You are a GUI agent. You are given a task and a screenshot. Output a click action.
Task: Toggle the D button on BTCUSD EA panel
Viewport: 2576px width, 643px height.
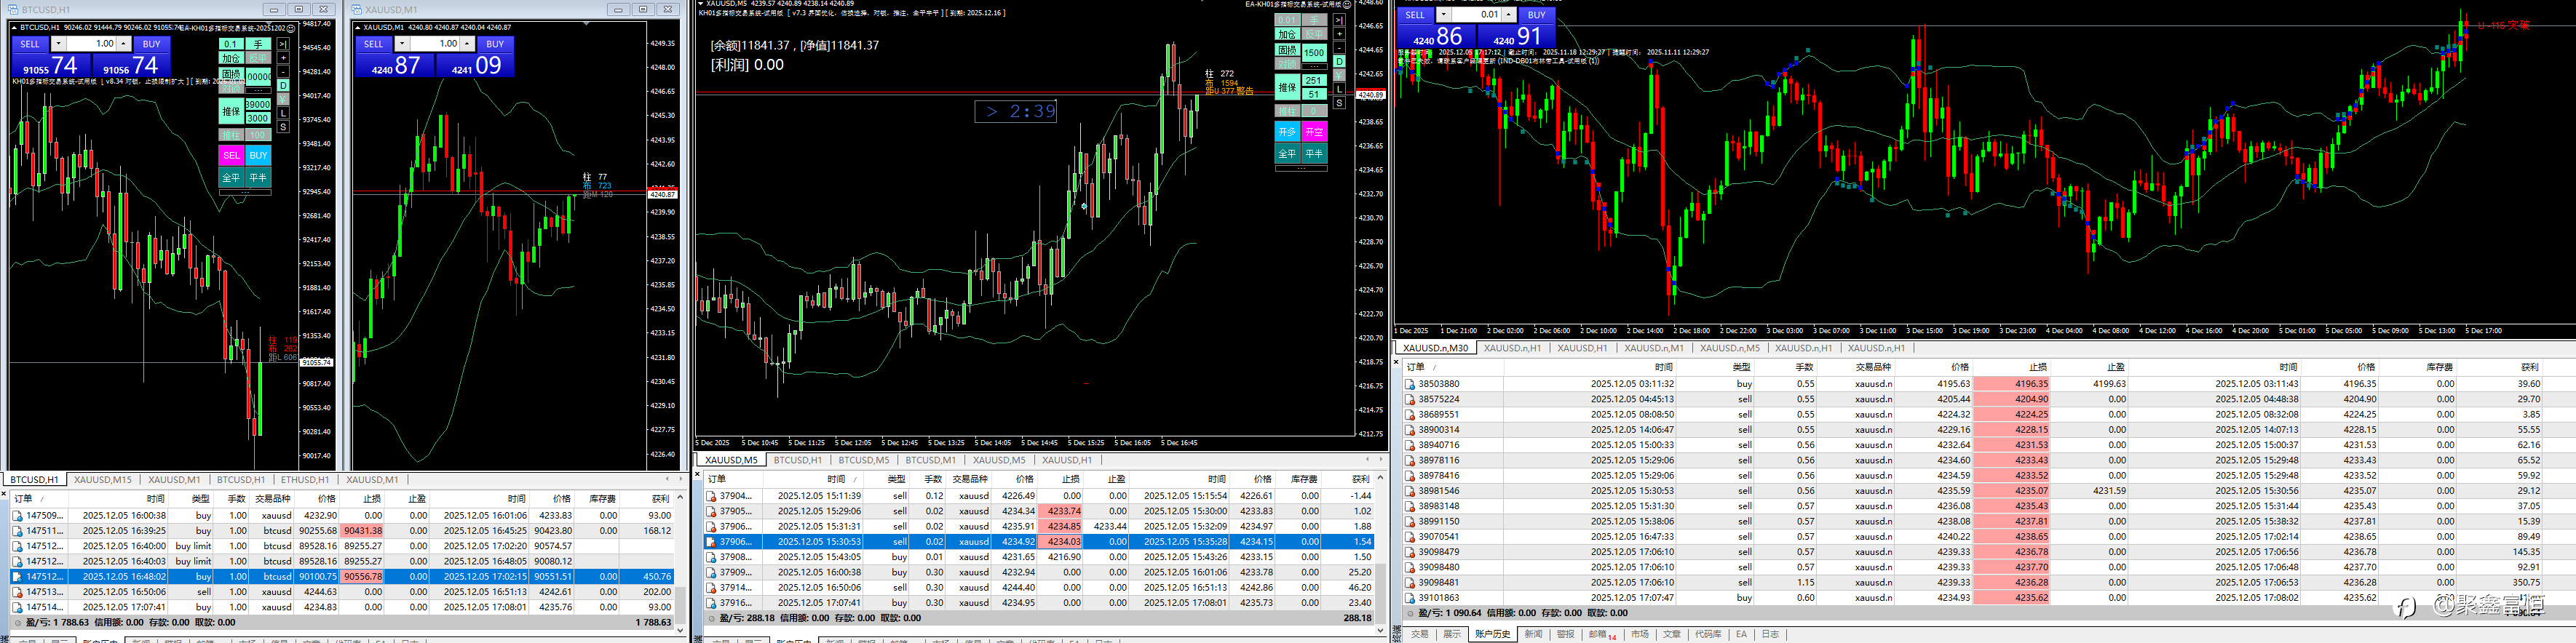point(283,86)
